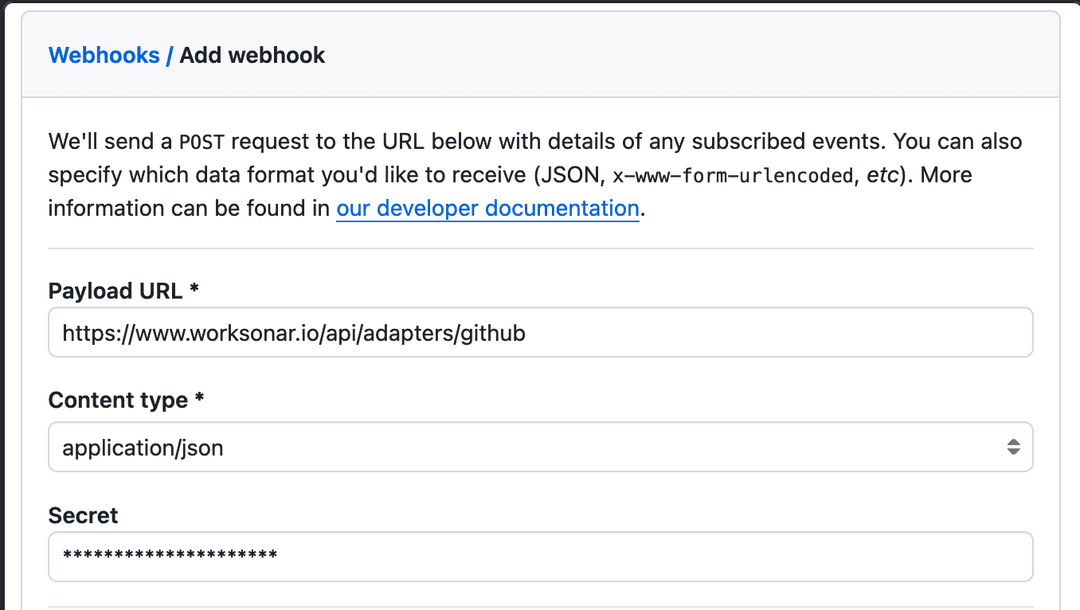Click the Secret field label
1080x610 pixels.
(x=82, y=515)
